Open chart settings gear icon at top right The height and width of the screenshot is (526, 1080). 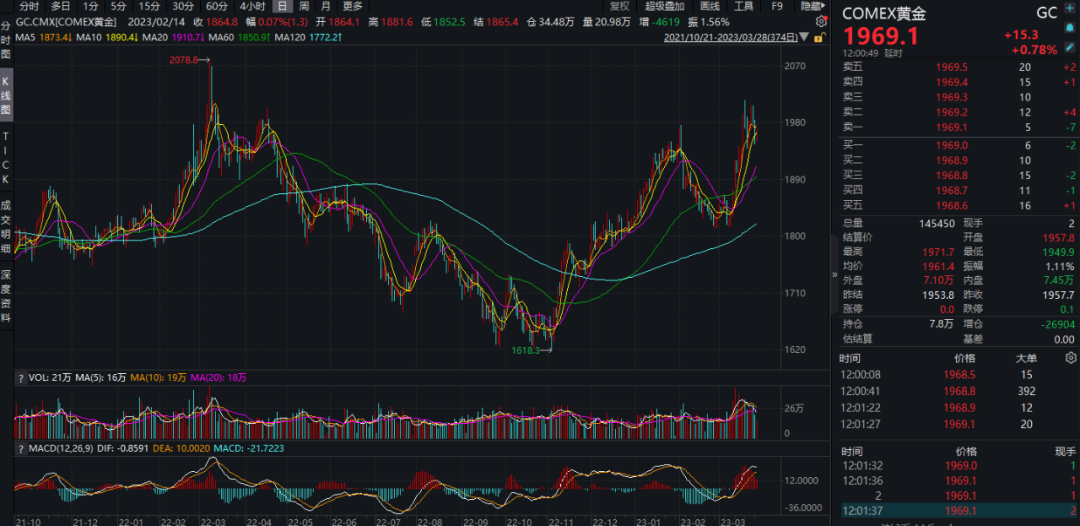pyautogui.click(x=821, y=21)
